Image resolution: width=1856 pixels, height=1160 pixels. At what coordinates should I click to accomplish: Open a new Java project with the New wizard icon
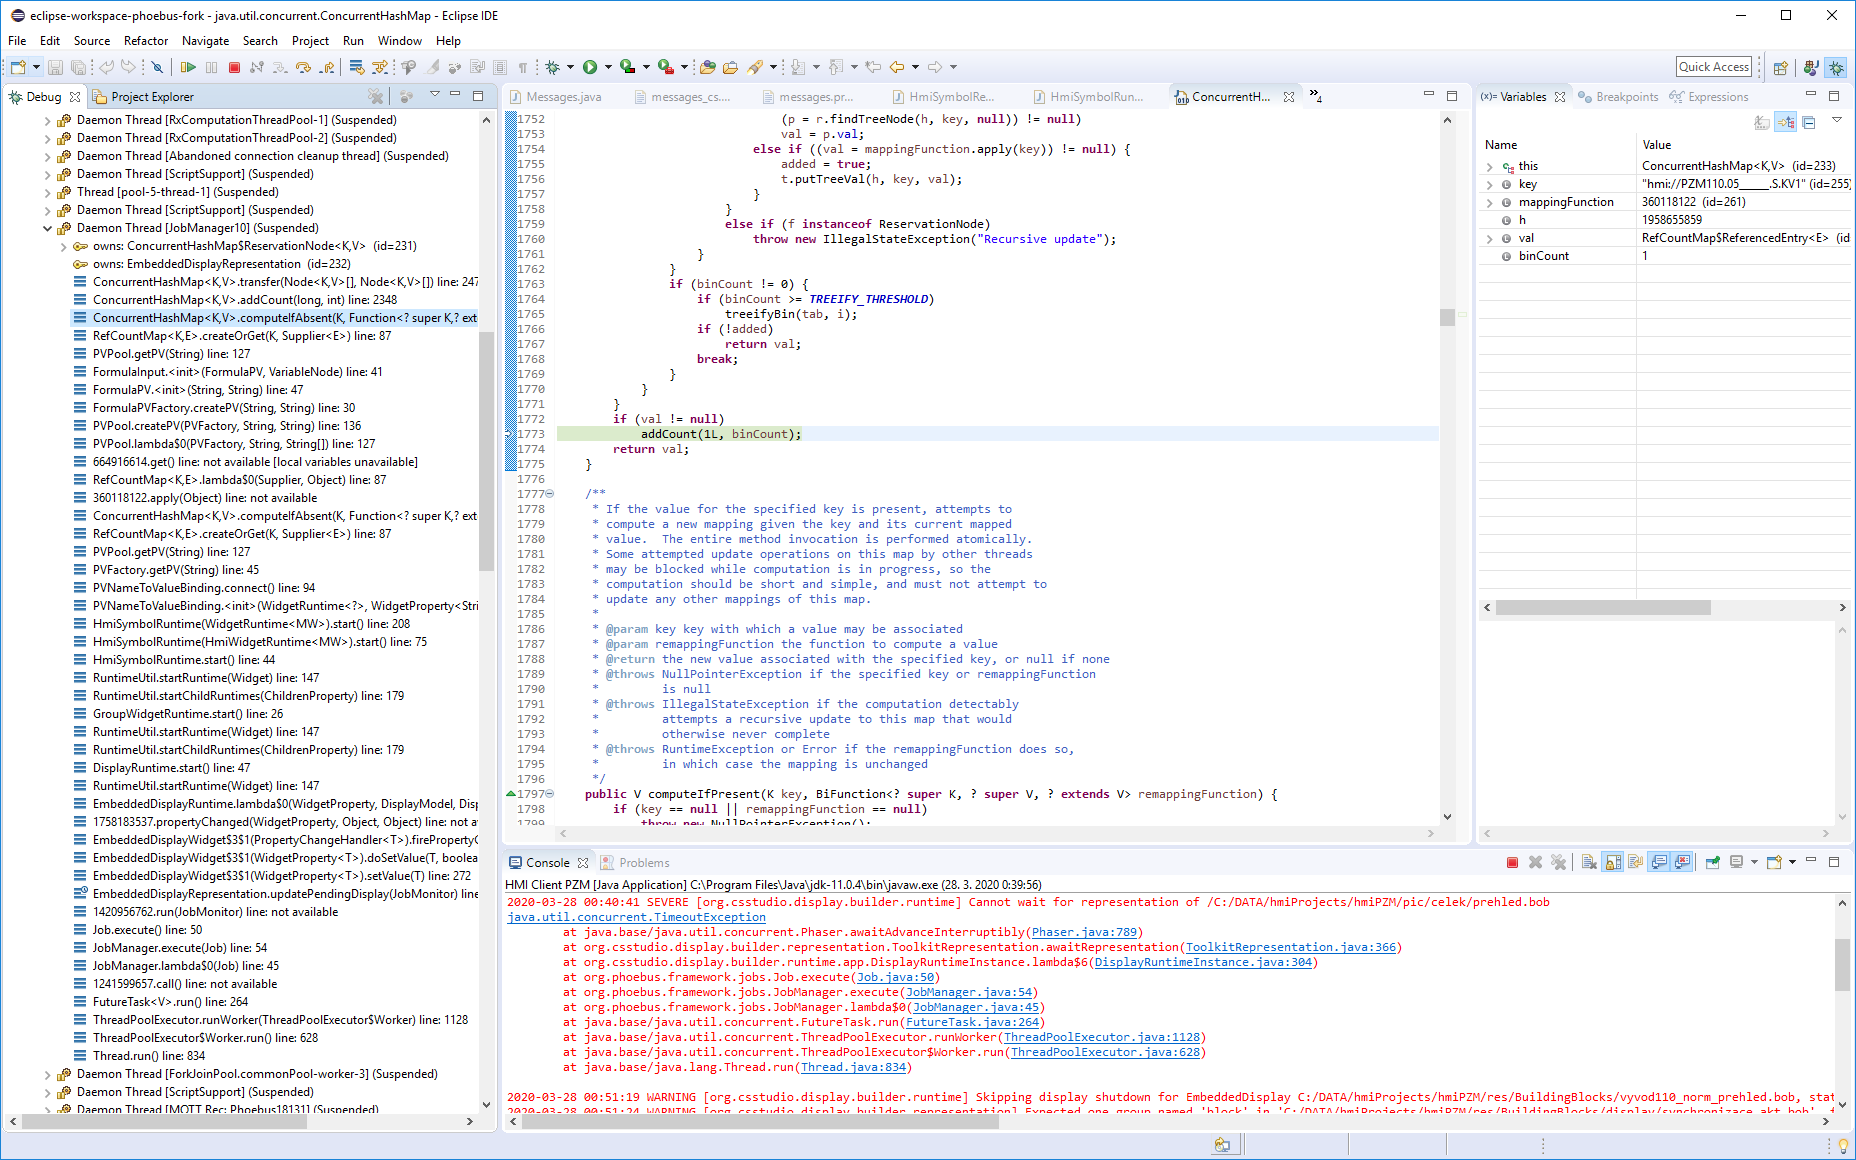pyautogui.click(x=18, y=67)
